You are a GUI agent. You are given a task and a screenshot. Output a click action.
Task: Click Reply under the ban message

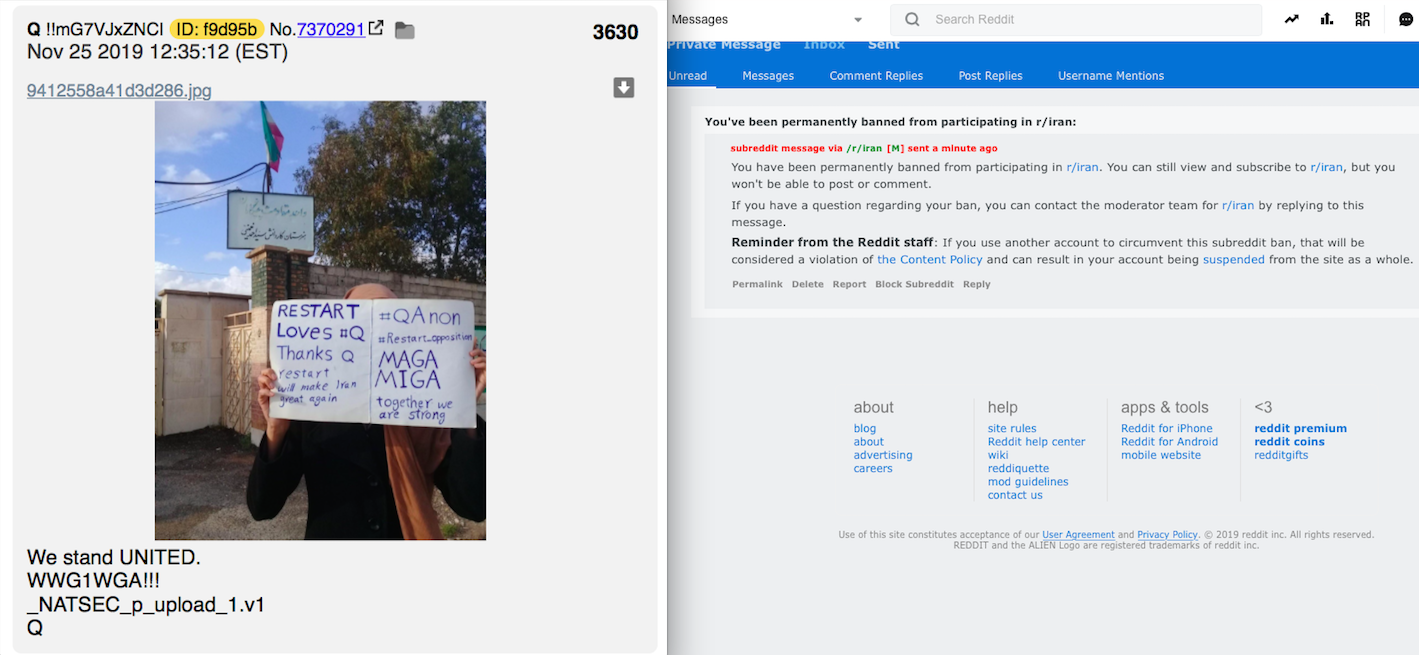(x=976, y=284)
